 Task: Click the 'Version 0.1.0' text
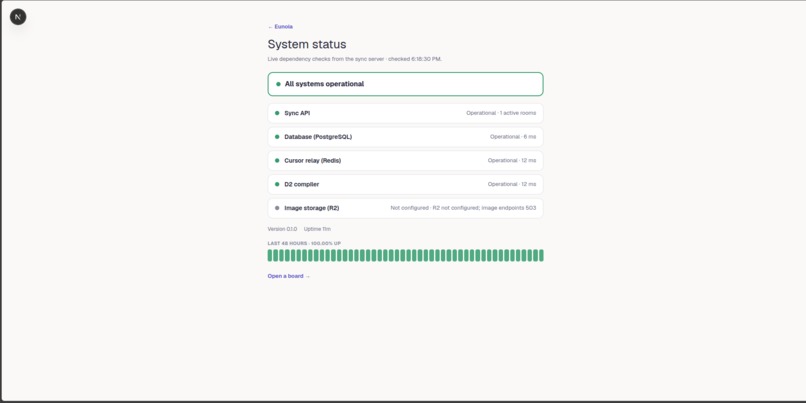point(282,229)
